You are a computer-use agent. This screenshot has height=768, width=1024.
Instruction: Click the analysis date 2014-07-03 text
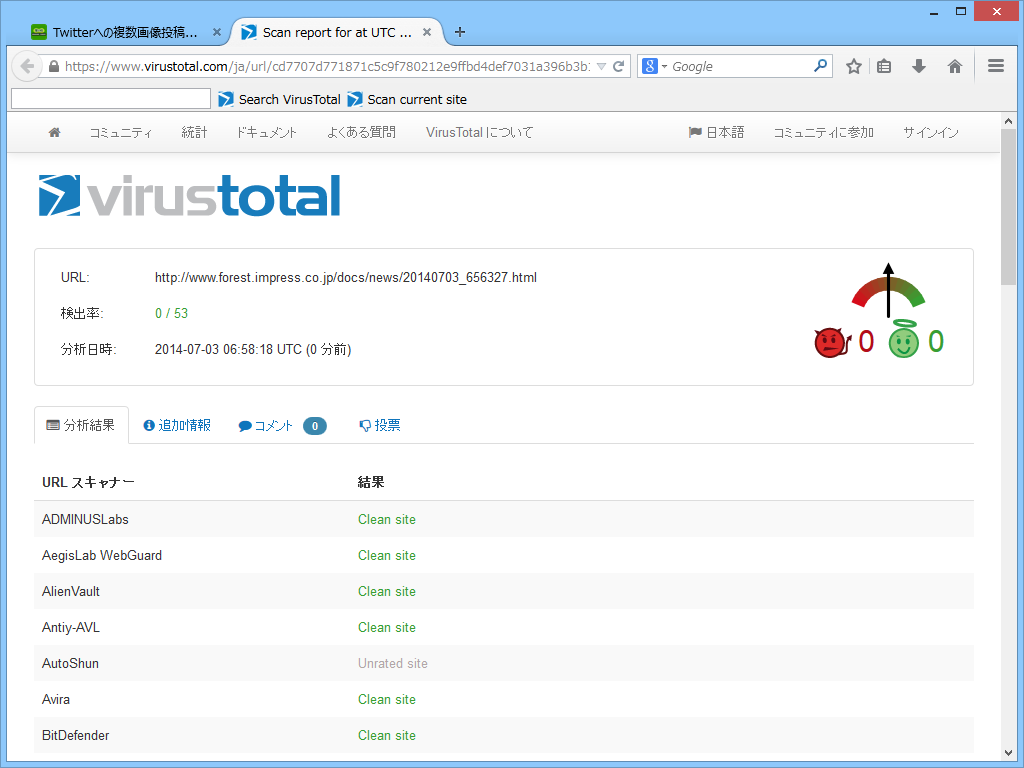click(253, 349)
